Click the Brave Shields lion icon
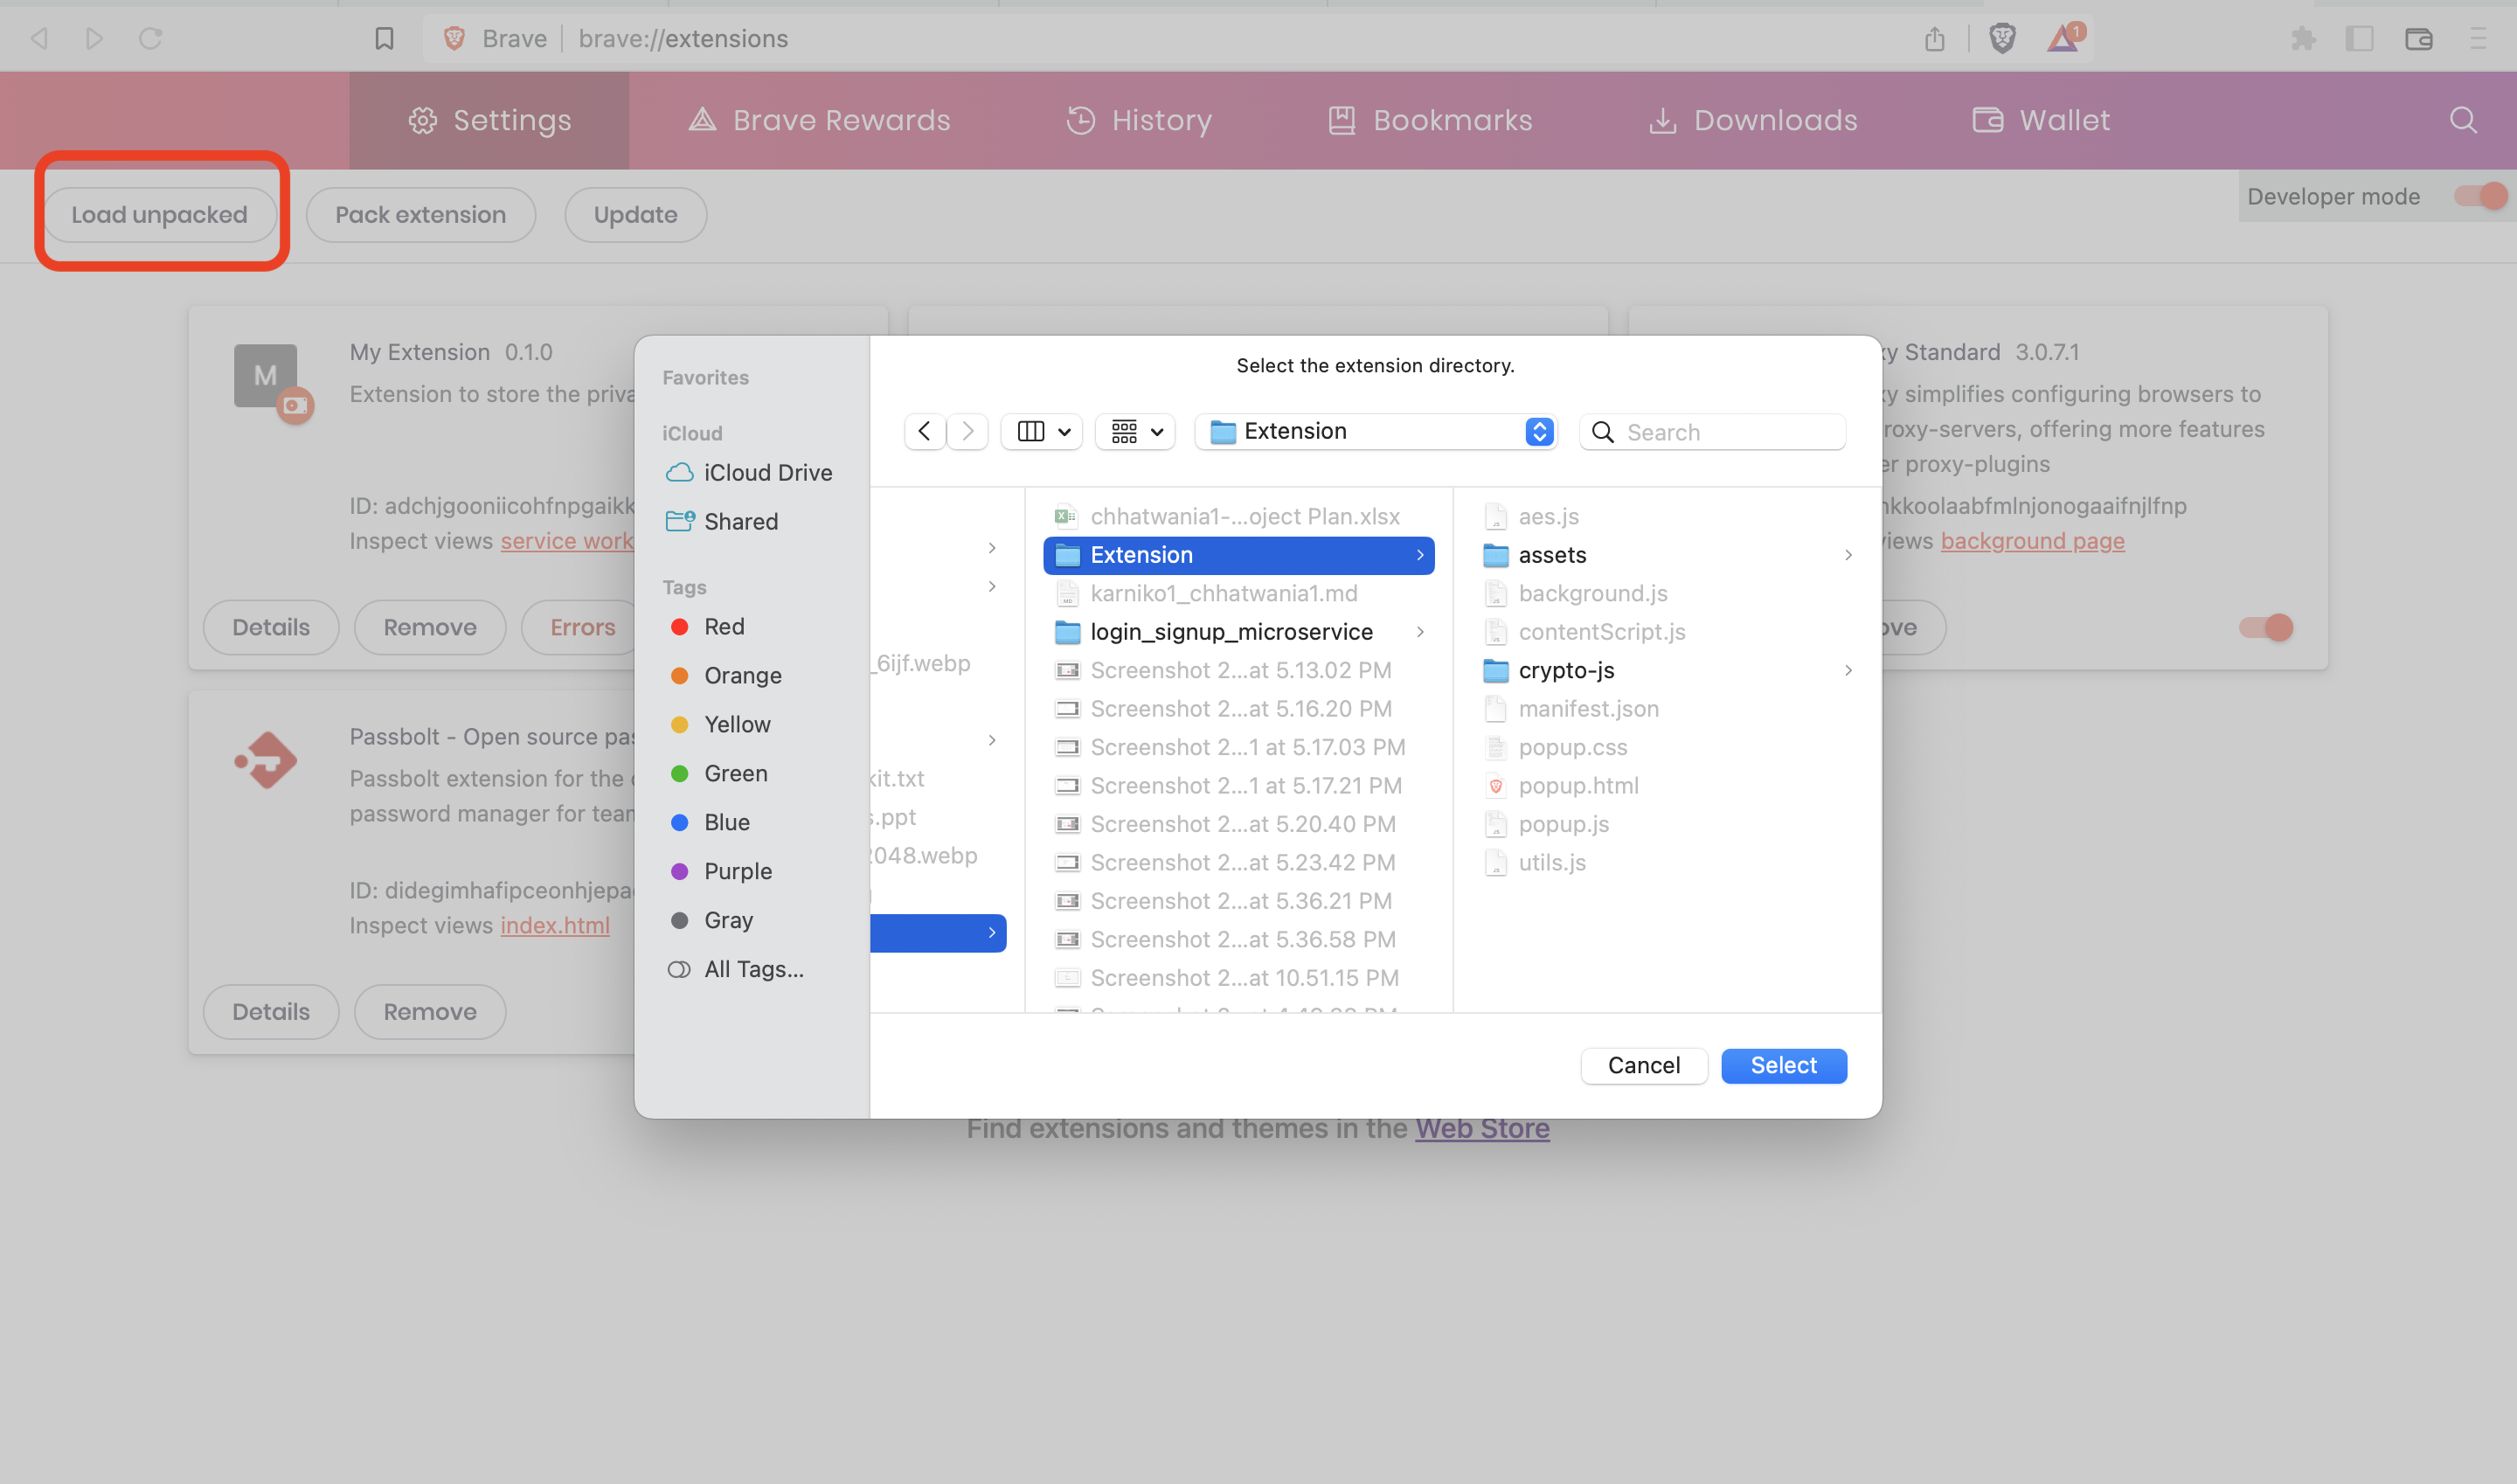This screenshot has height=1484, width=2517. (x=2002, y=38)
